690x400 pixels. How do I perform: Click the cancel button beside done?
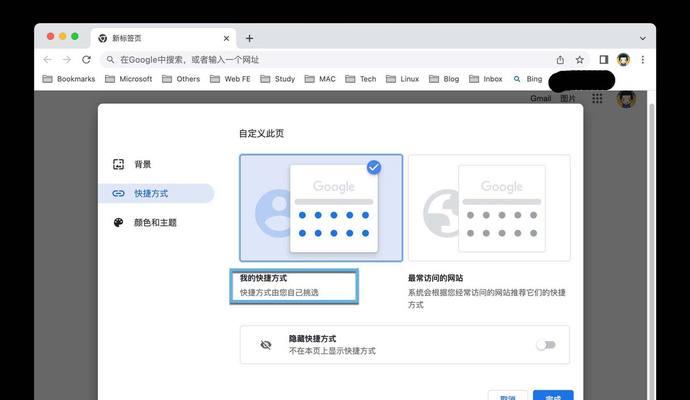(x=508, y=396)
